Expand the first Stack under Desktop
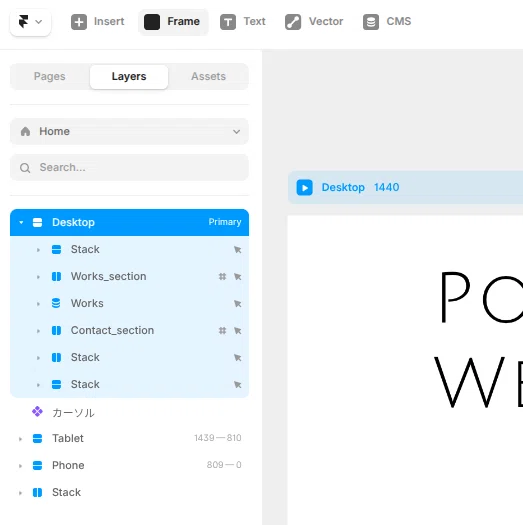This screenshot has height=525, width=523. pyautogui.click(x=38, y=250)
